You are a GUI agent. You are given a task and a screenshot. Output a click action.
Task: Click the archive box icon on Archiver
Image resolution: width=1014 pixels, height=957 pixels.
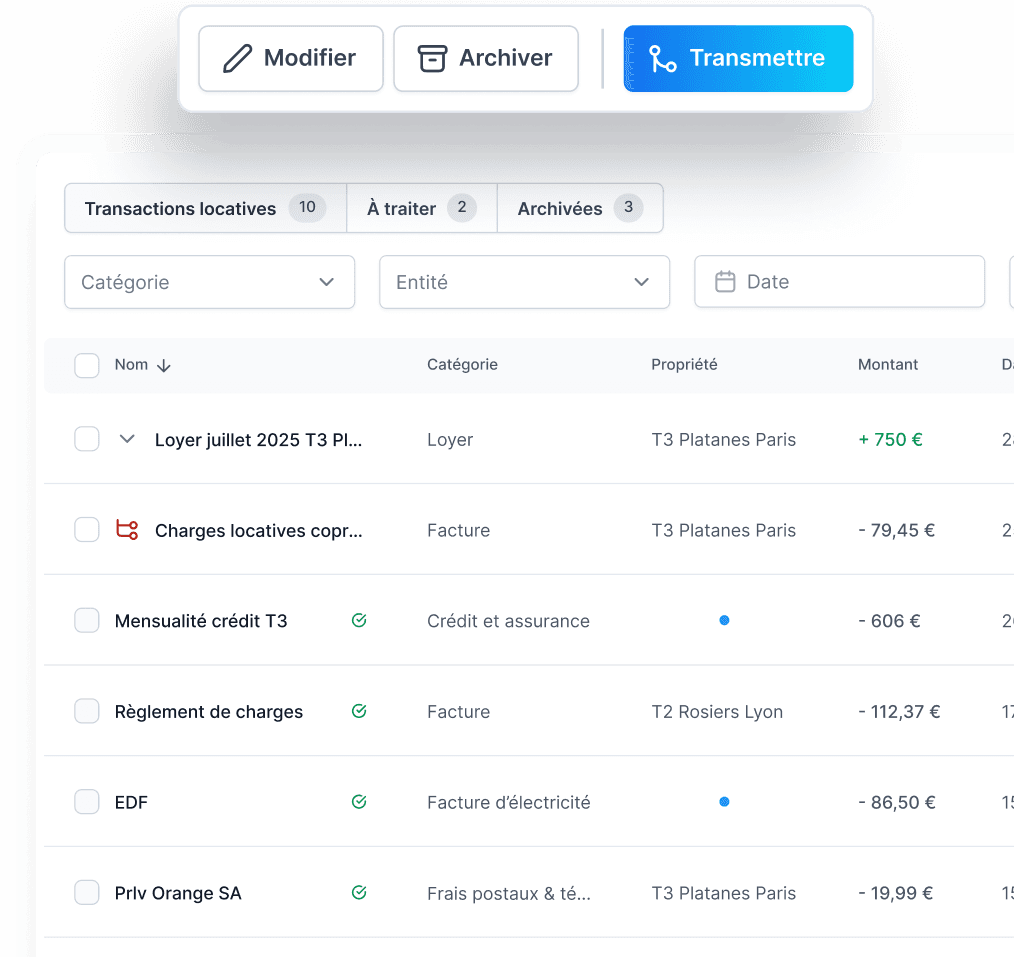point(432,58)
